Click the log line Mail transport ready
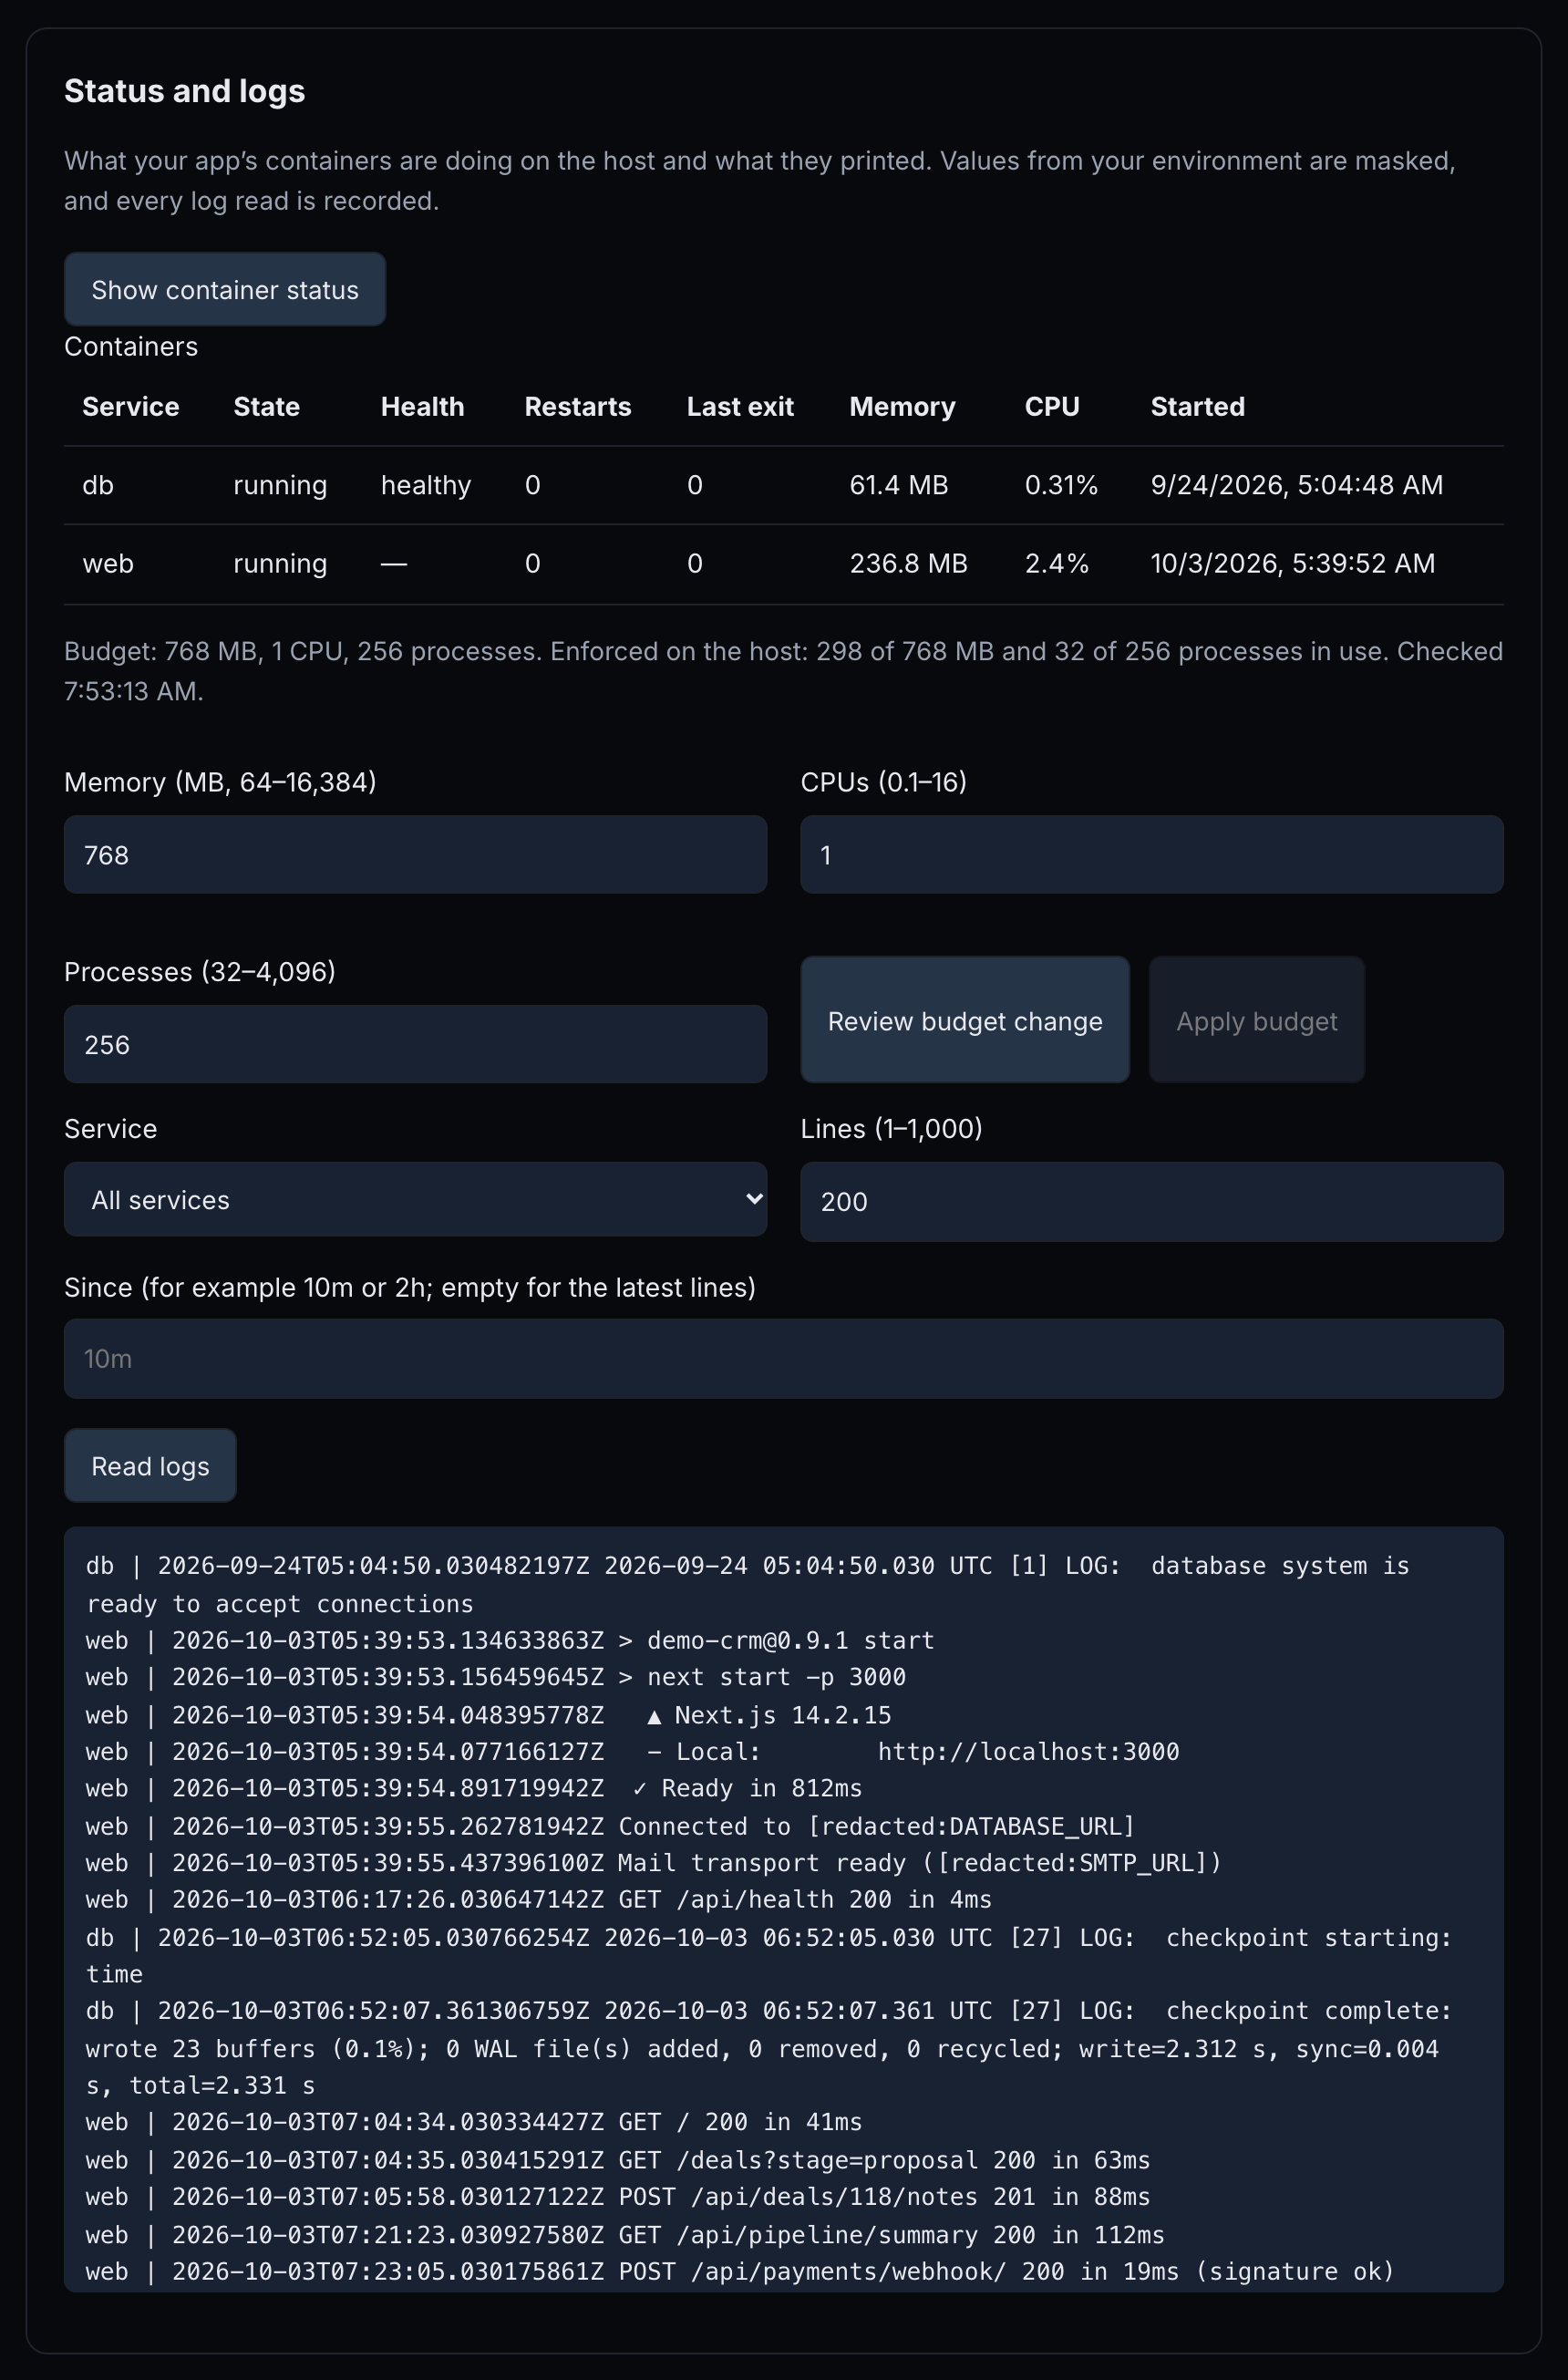1568x2380 pixels. [654, 1863]
